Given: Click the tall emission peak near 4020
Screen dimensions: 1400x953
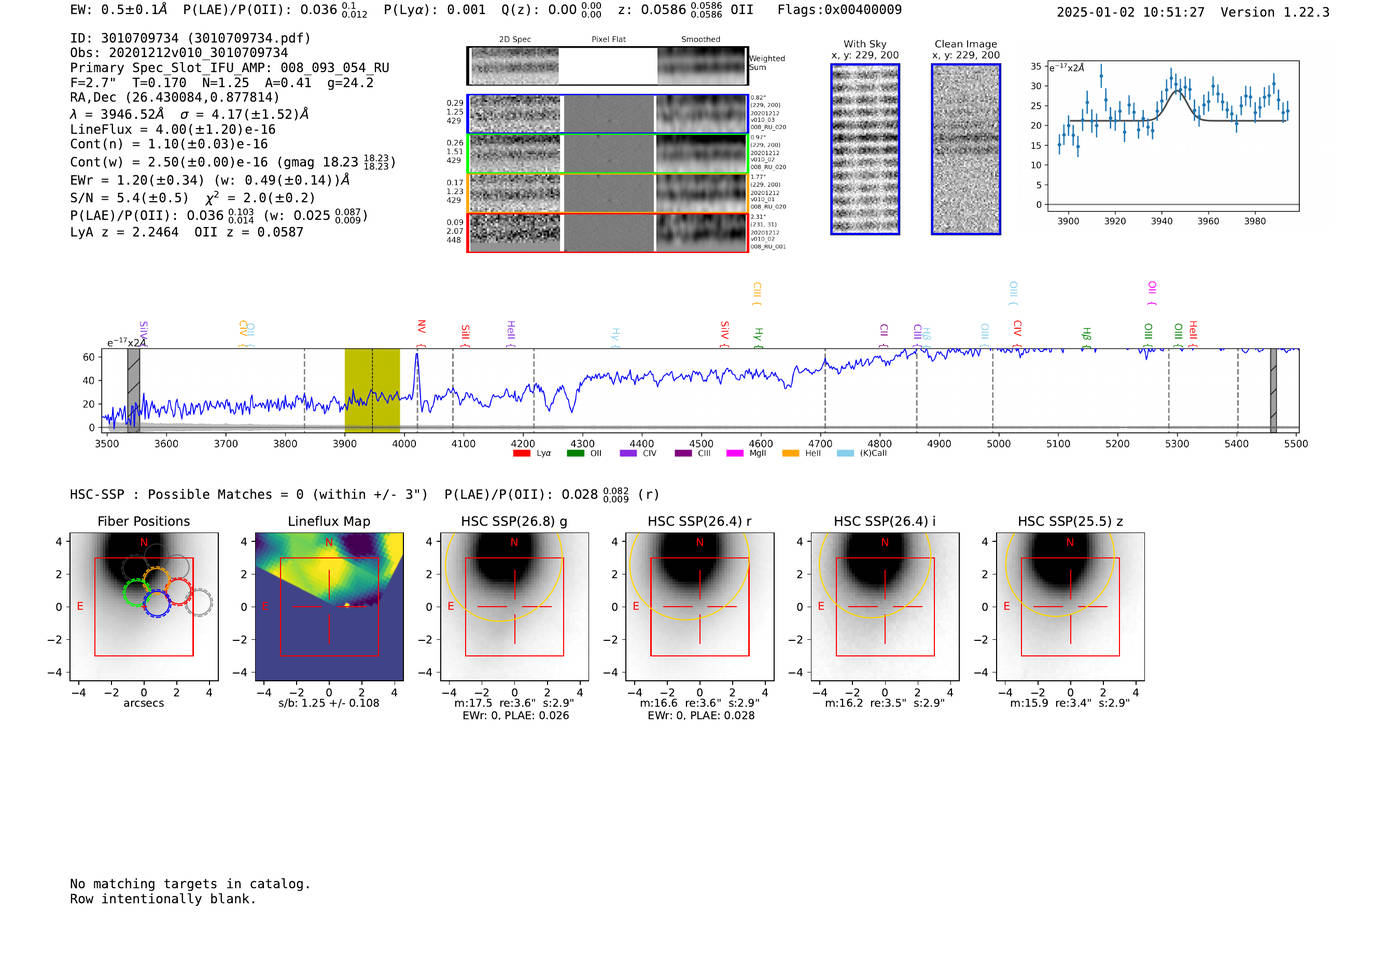Looking at the screenshot, I should click(417, 375).
